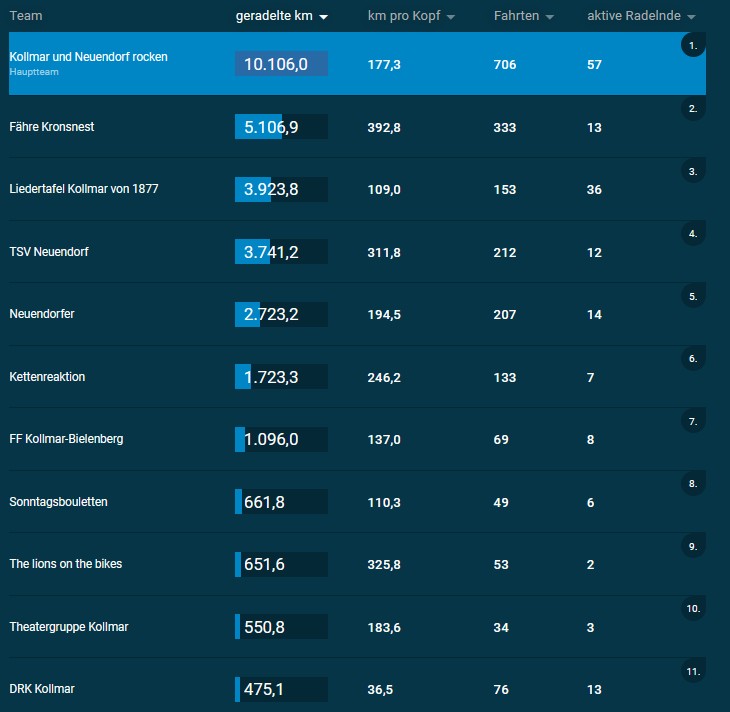This screenshot has height=712, width=730.
Task: Click the Team column header
Action: click(x=26, y=16)
